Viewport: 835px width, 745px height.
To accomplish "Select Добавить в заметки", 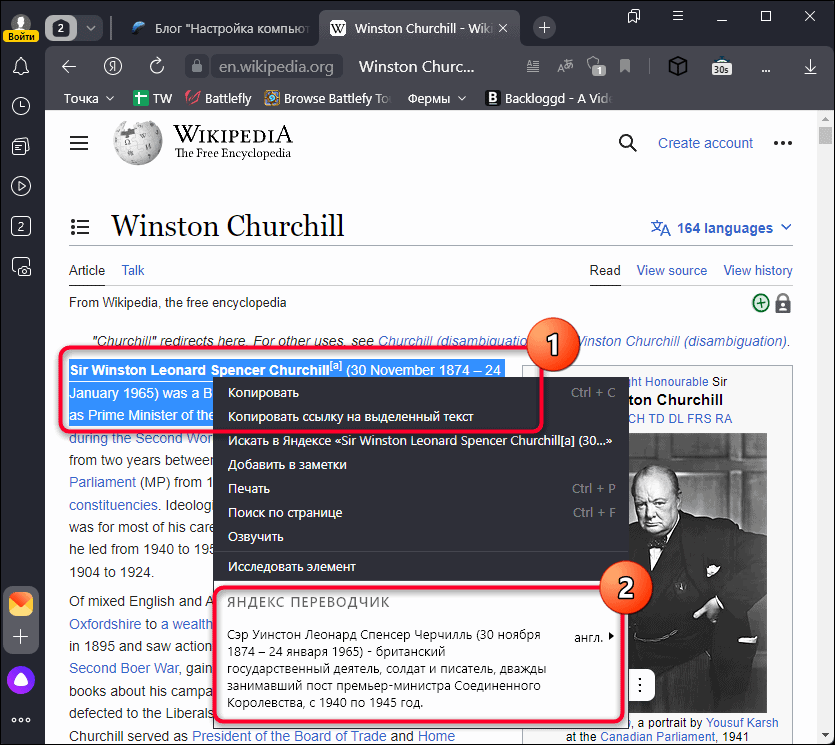I will point(421,465).
